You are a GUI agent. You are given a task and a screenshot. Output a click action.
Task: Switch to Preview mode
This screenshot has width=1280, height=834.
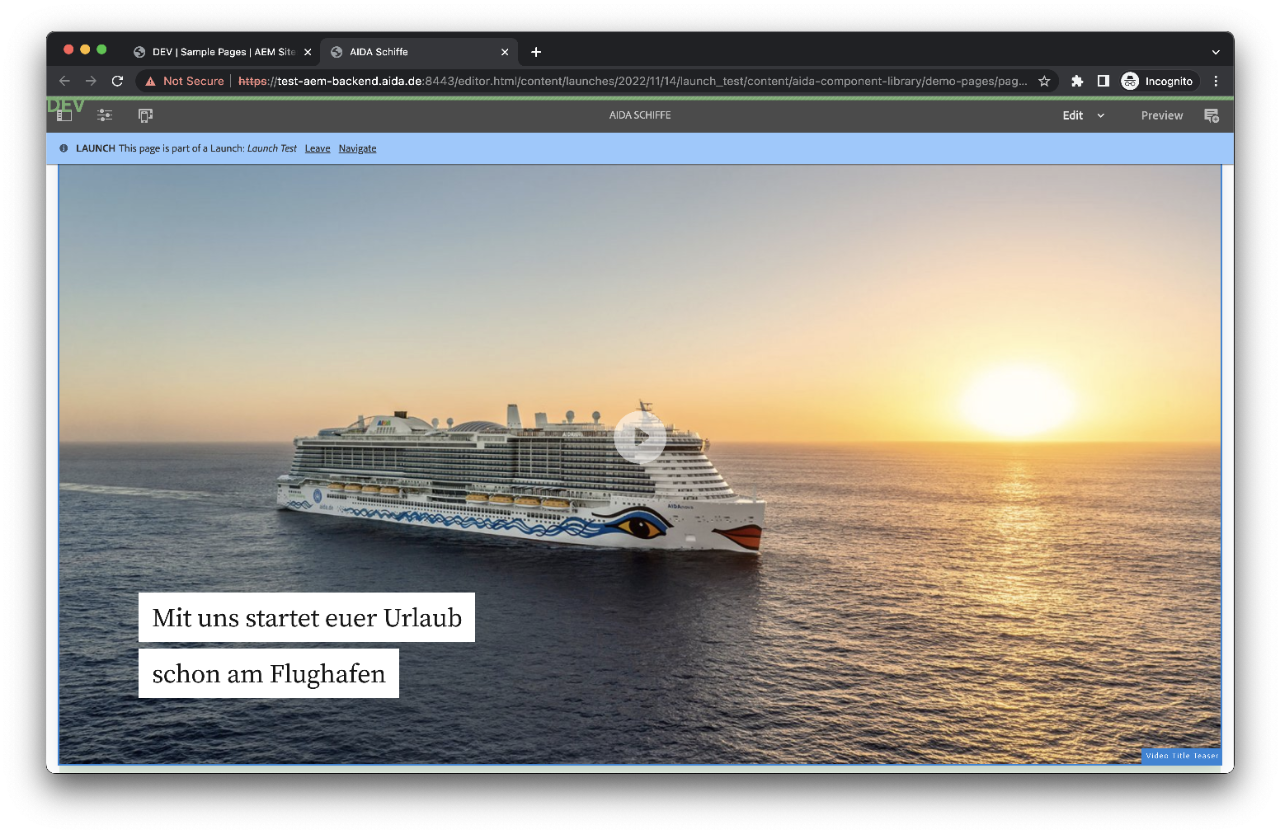click(x=1161, y=116)
